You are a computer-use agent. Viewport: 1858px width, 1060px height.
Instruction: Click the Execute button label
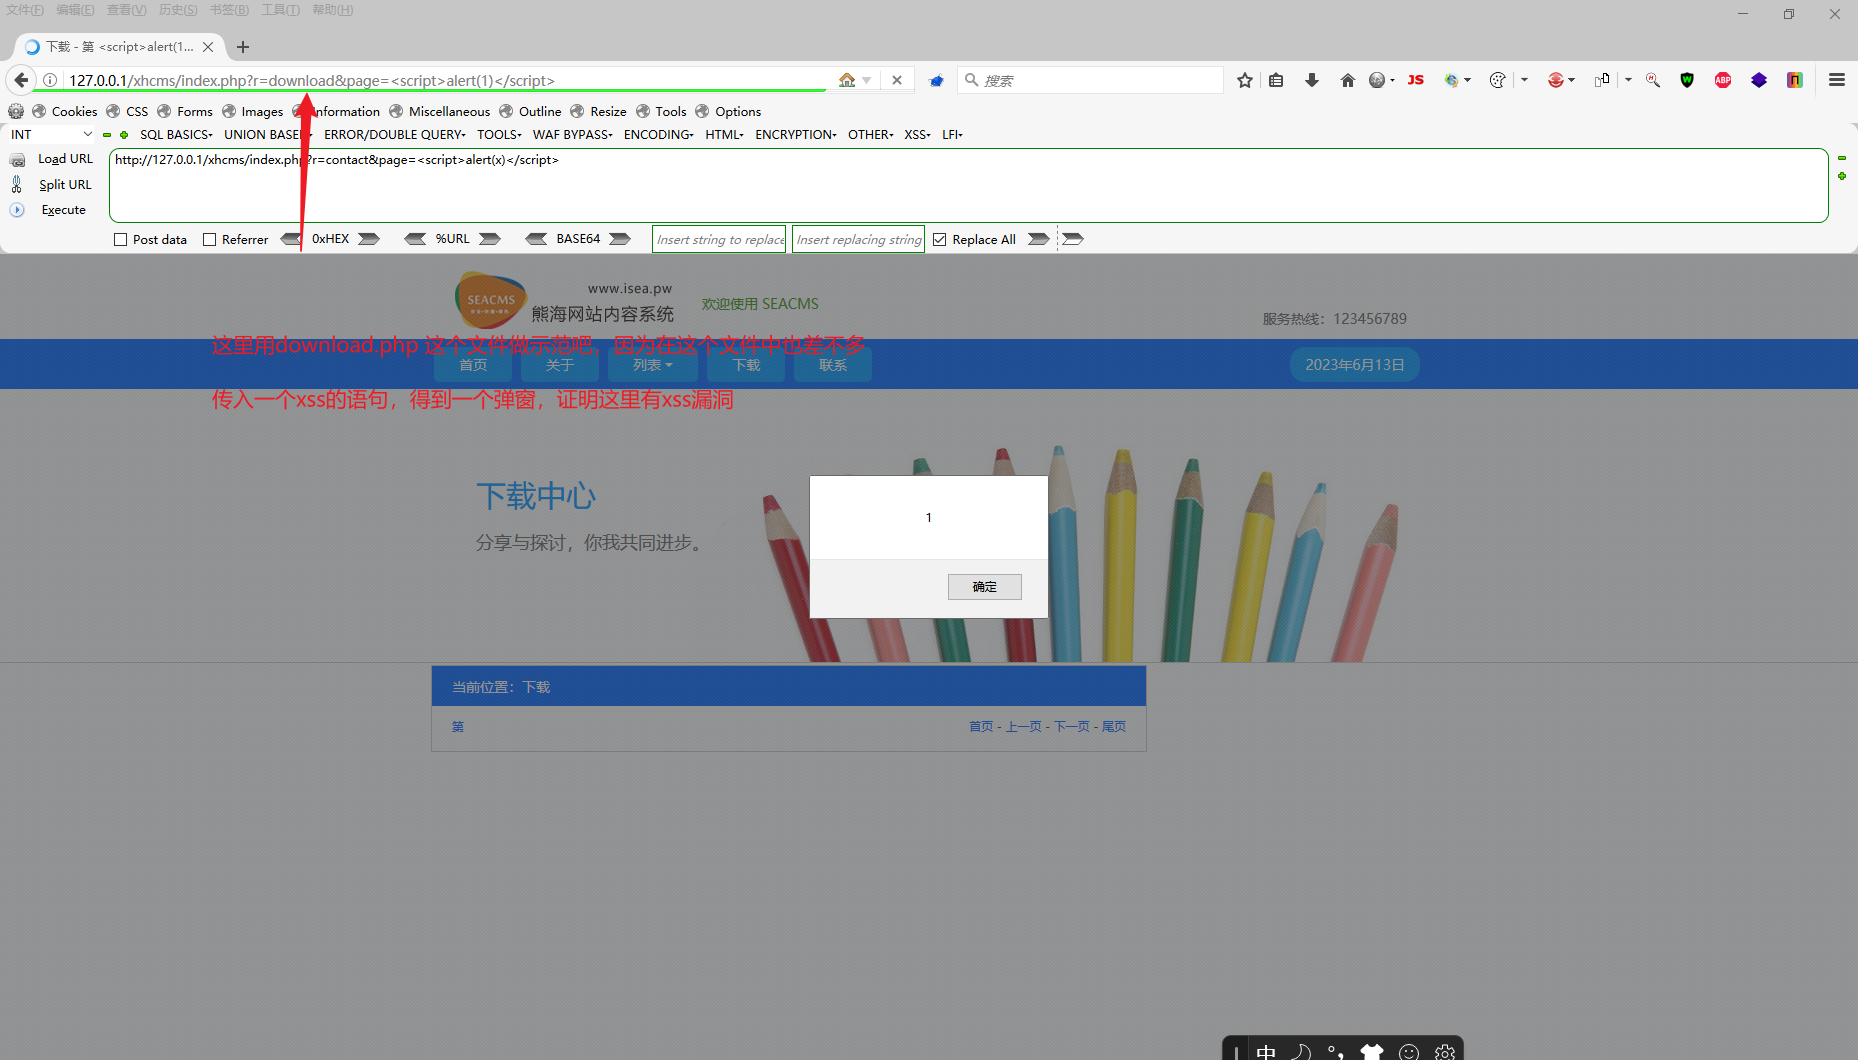pyautogui.click(x=64, y=210)
